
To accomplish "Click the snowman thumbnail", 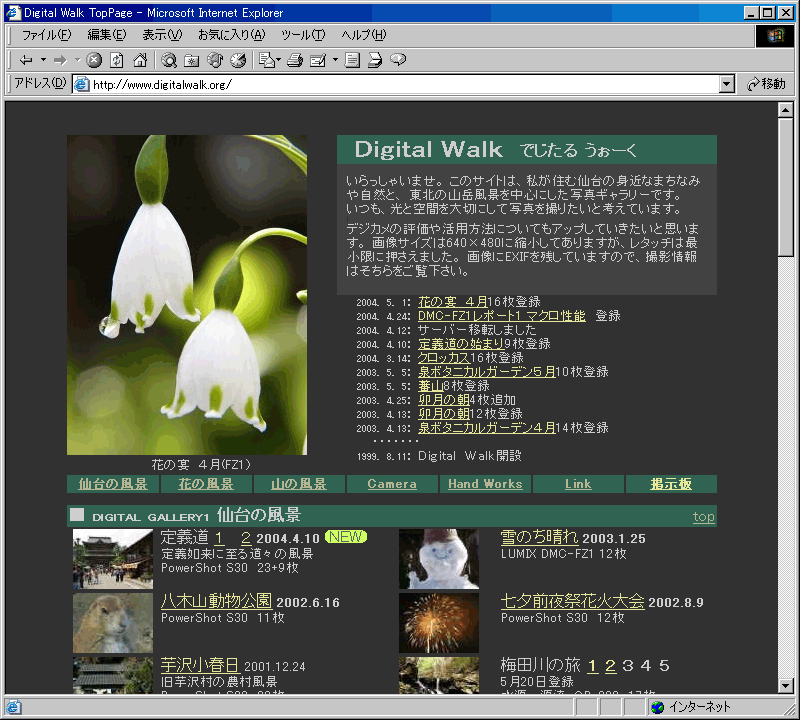I will click(439, 559).
